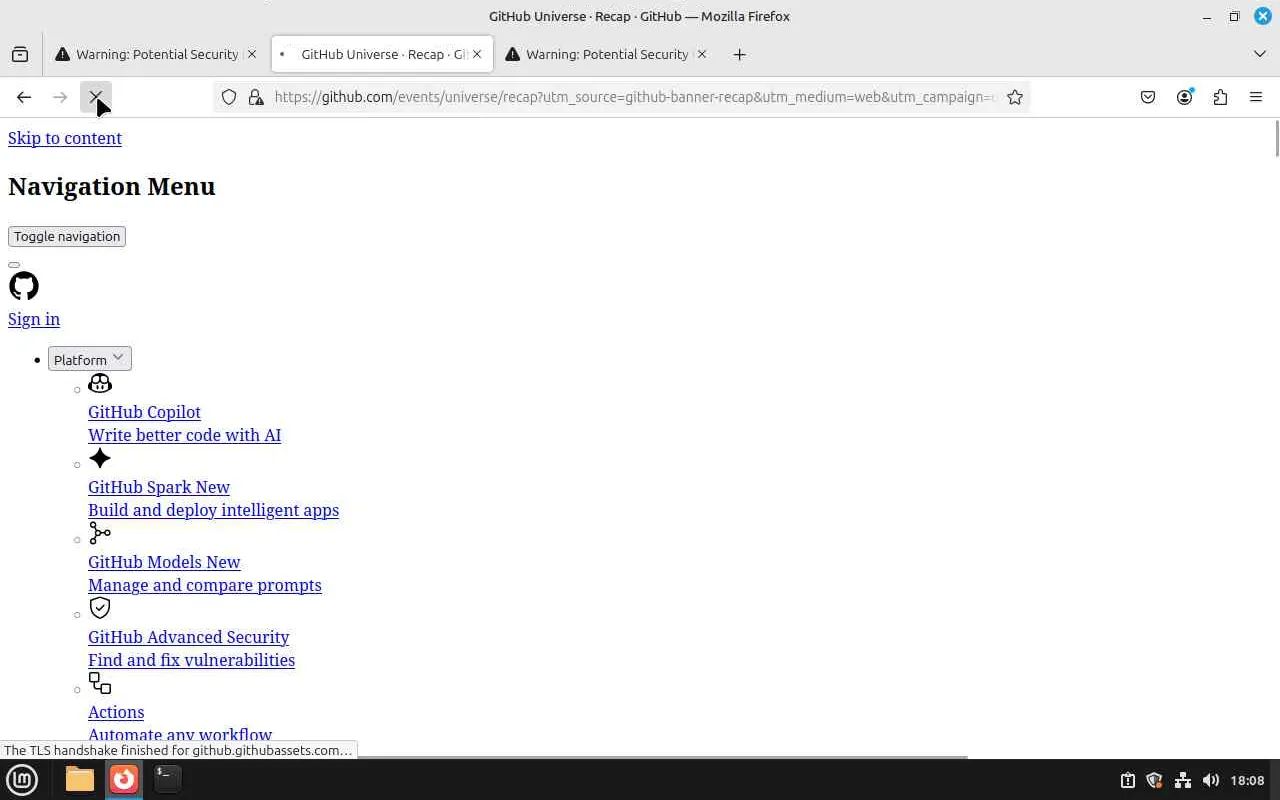Viewport: 1280px width, 800px height.
Task: Open the GitHub Models New link
Action: click(164, 562)
